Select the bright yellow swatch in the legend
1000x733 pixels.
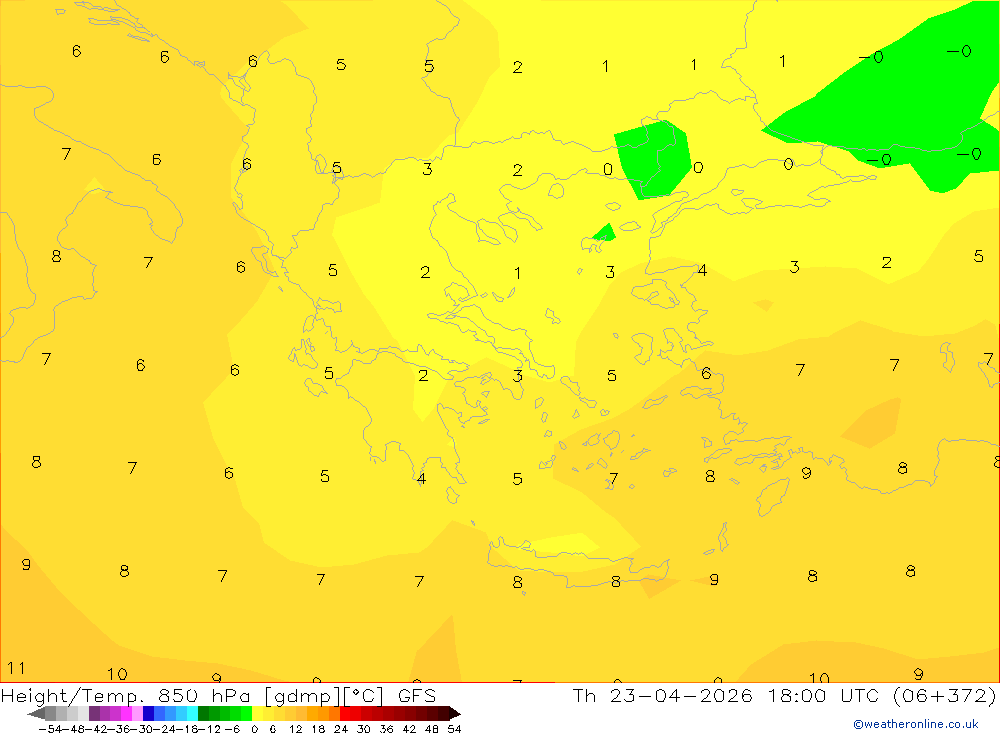click(x=258, y=714)
